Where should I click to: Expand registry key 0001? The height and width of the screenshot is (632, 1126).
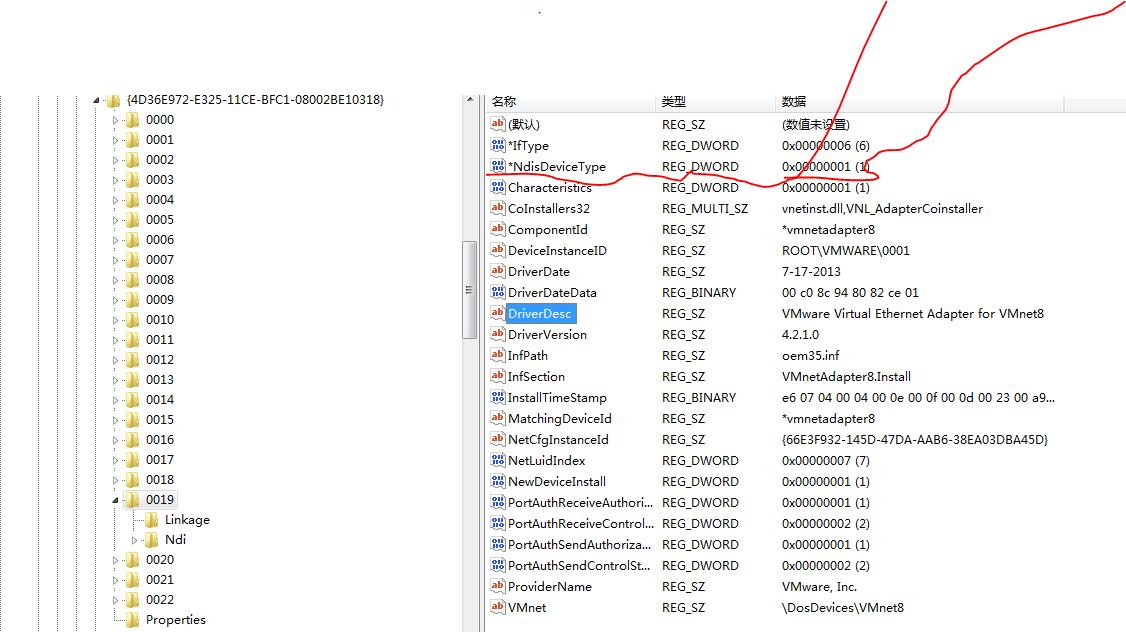pos(115,141)
